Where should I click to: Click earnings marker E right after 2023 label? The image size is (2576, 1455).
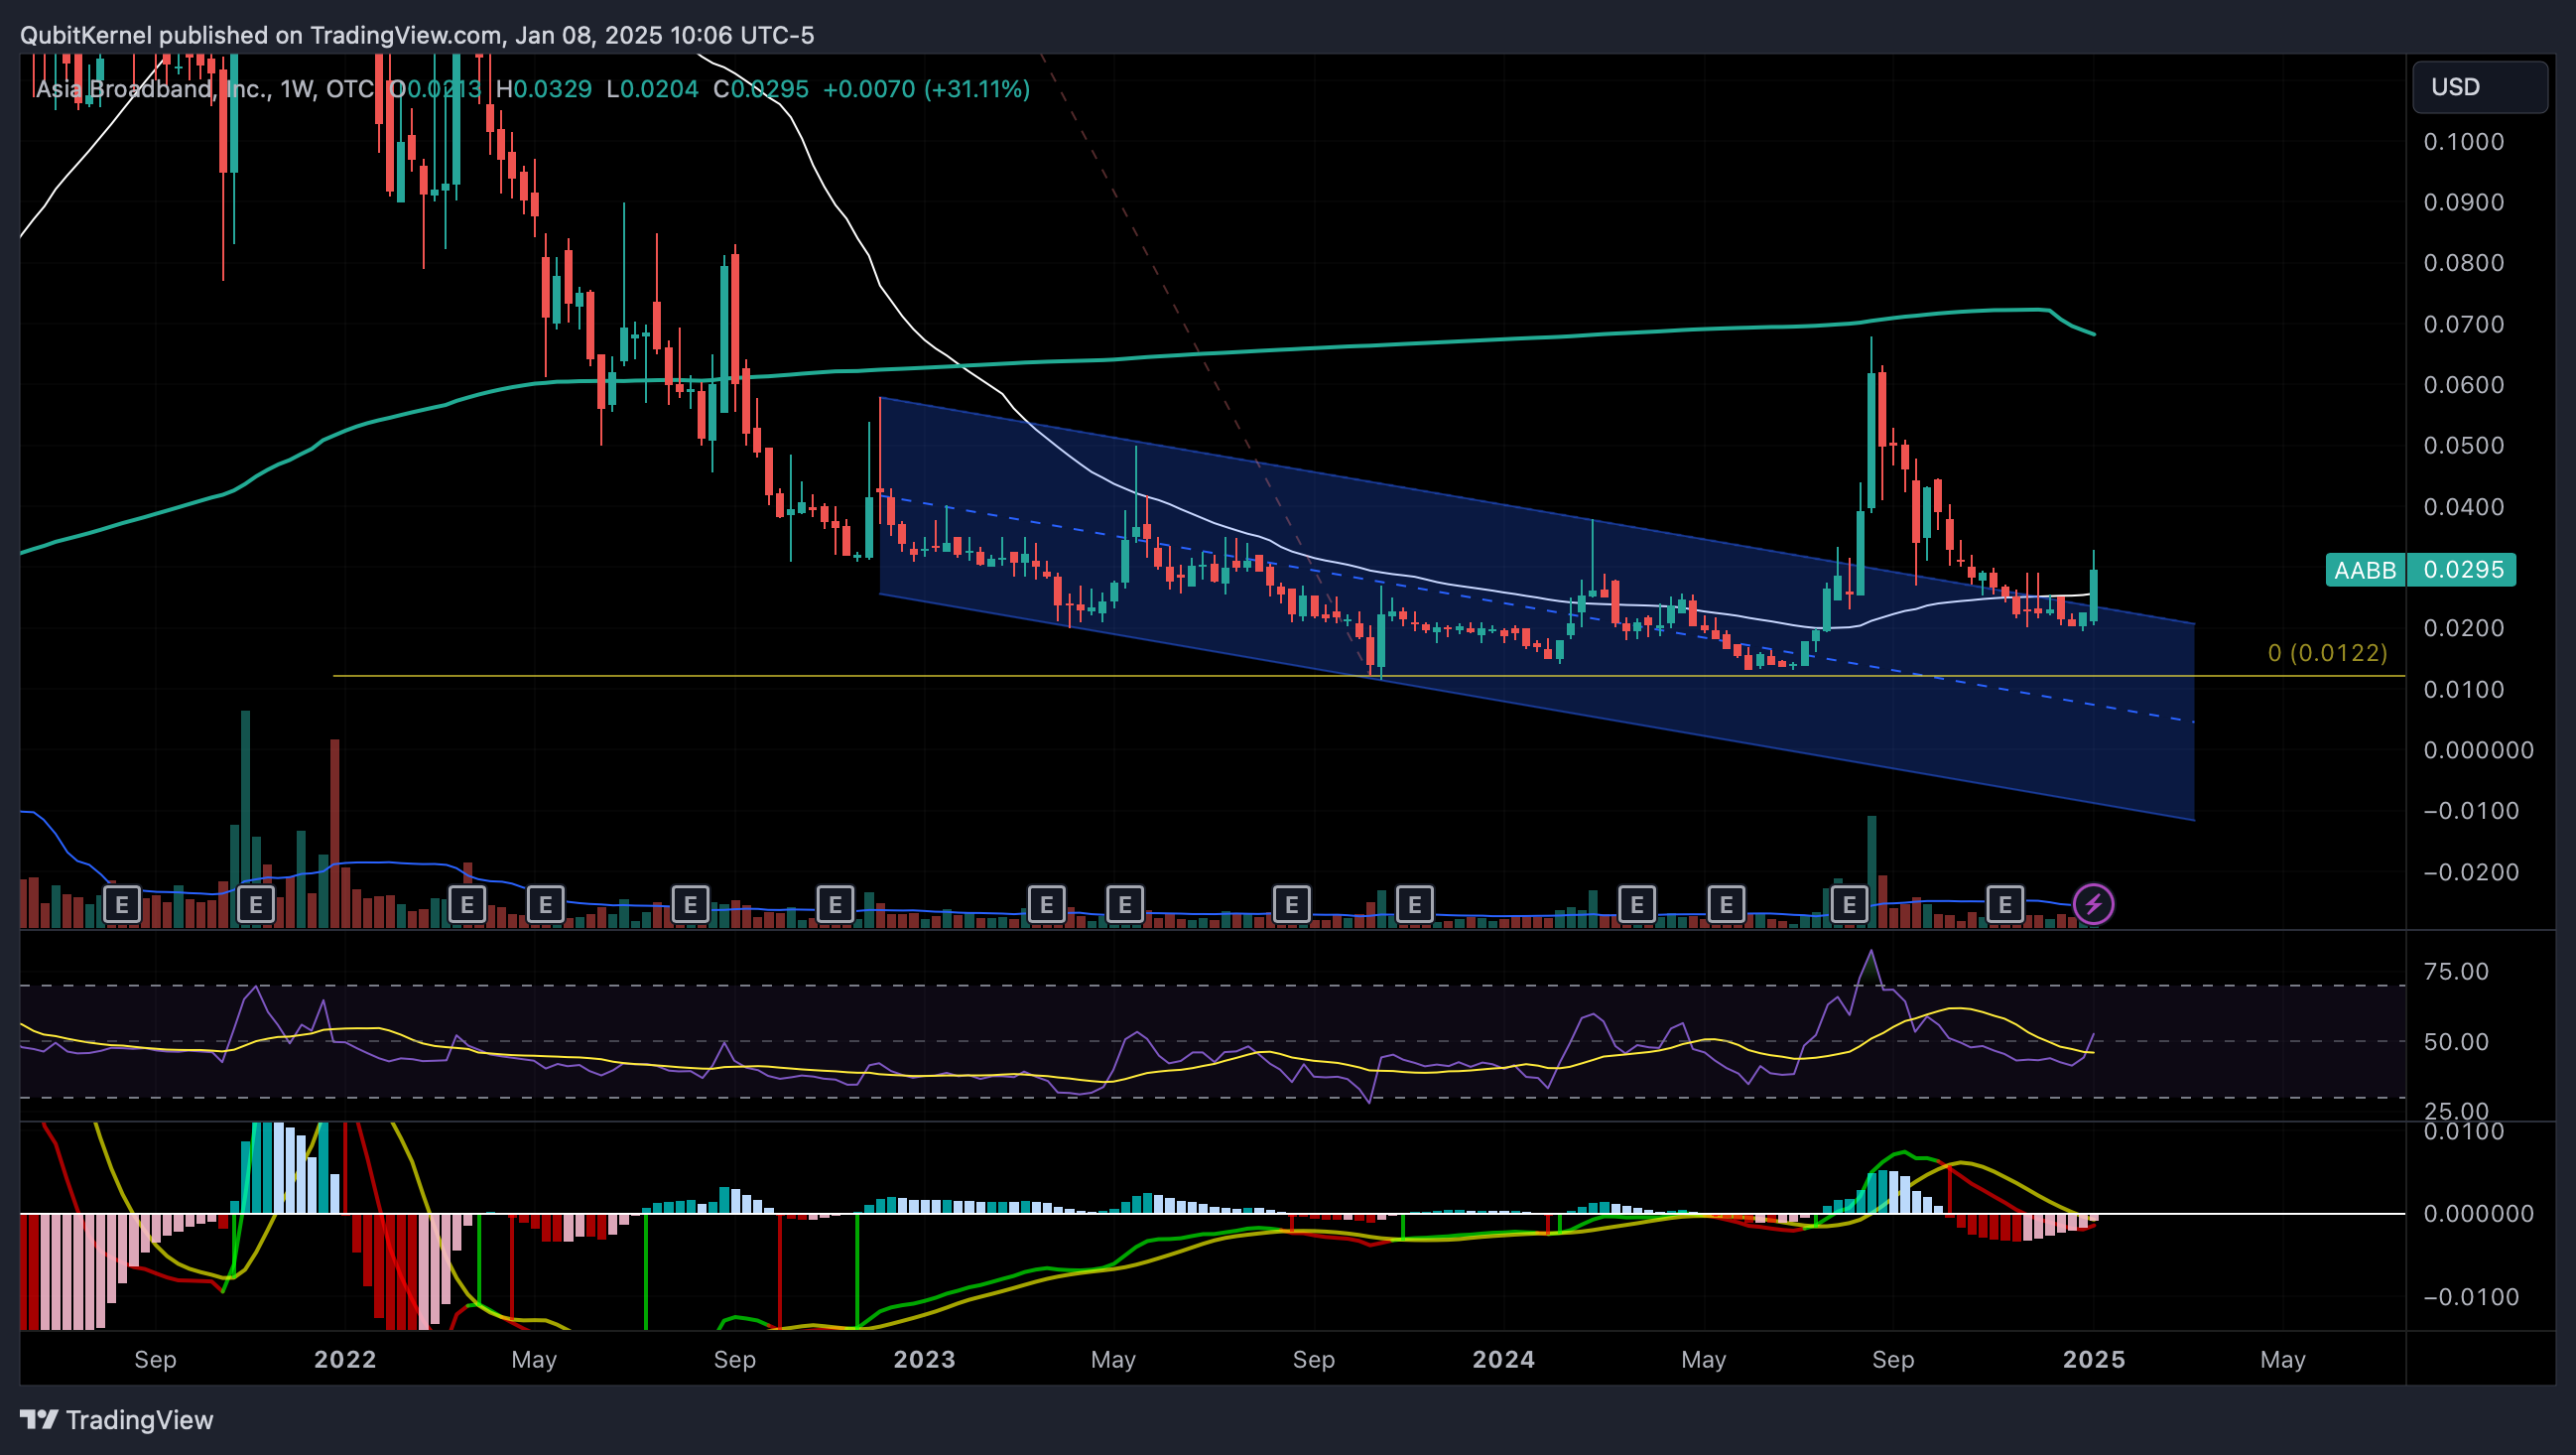(1046, 905)
